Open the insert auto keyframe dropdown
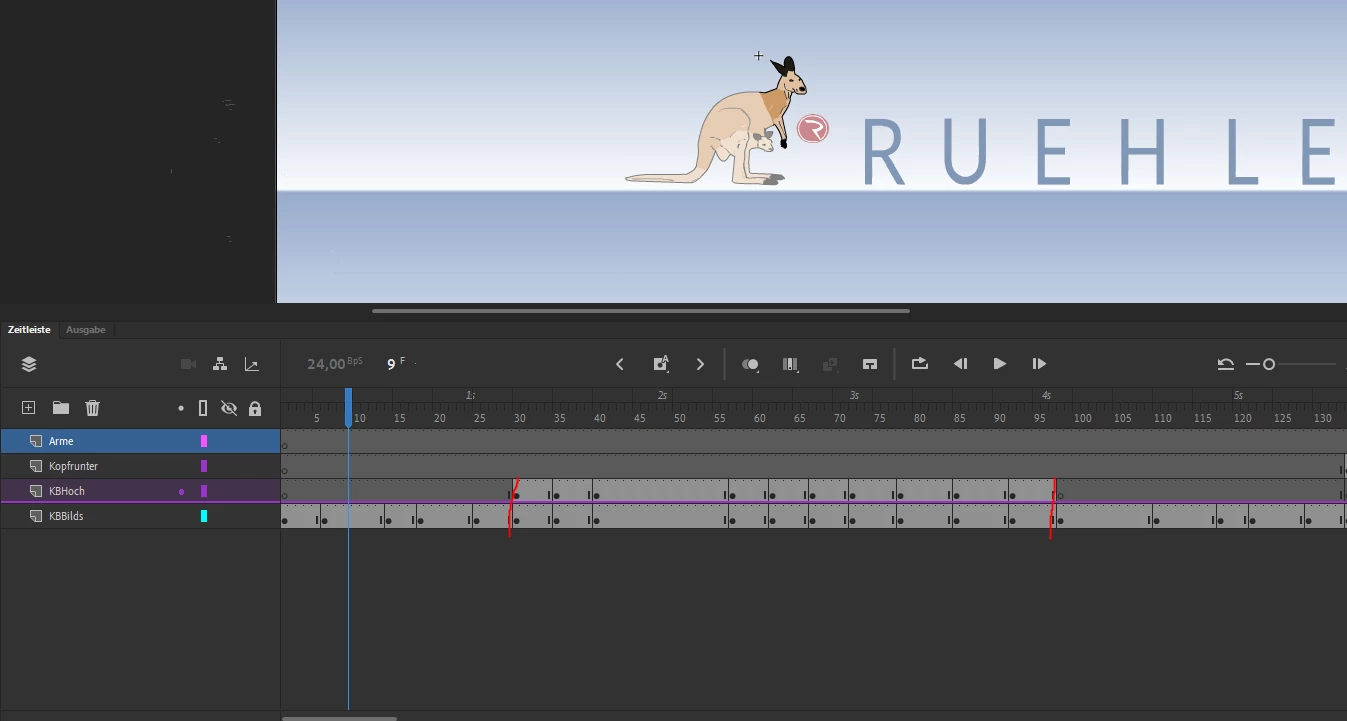Screen dimensions: 1347x721 tap(661, 364)
